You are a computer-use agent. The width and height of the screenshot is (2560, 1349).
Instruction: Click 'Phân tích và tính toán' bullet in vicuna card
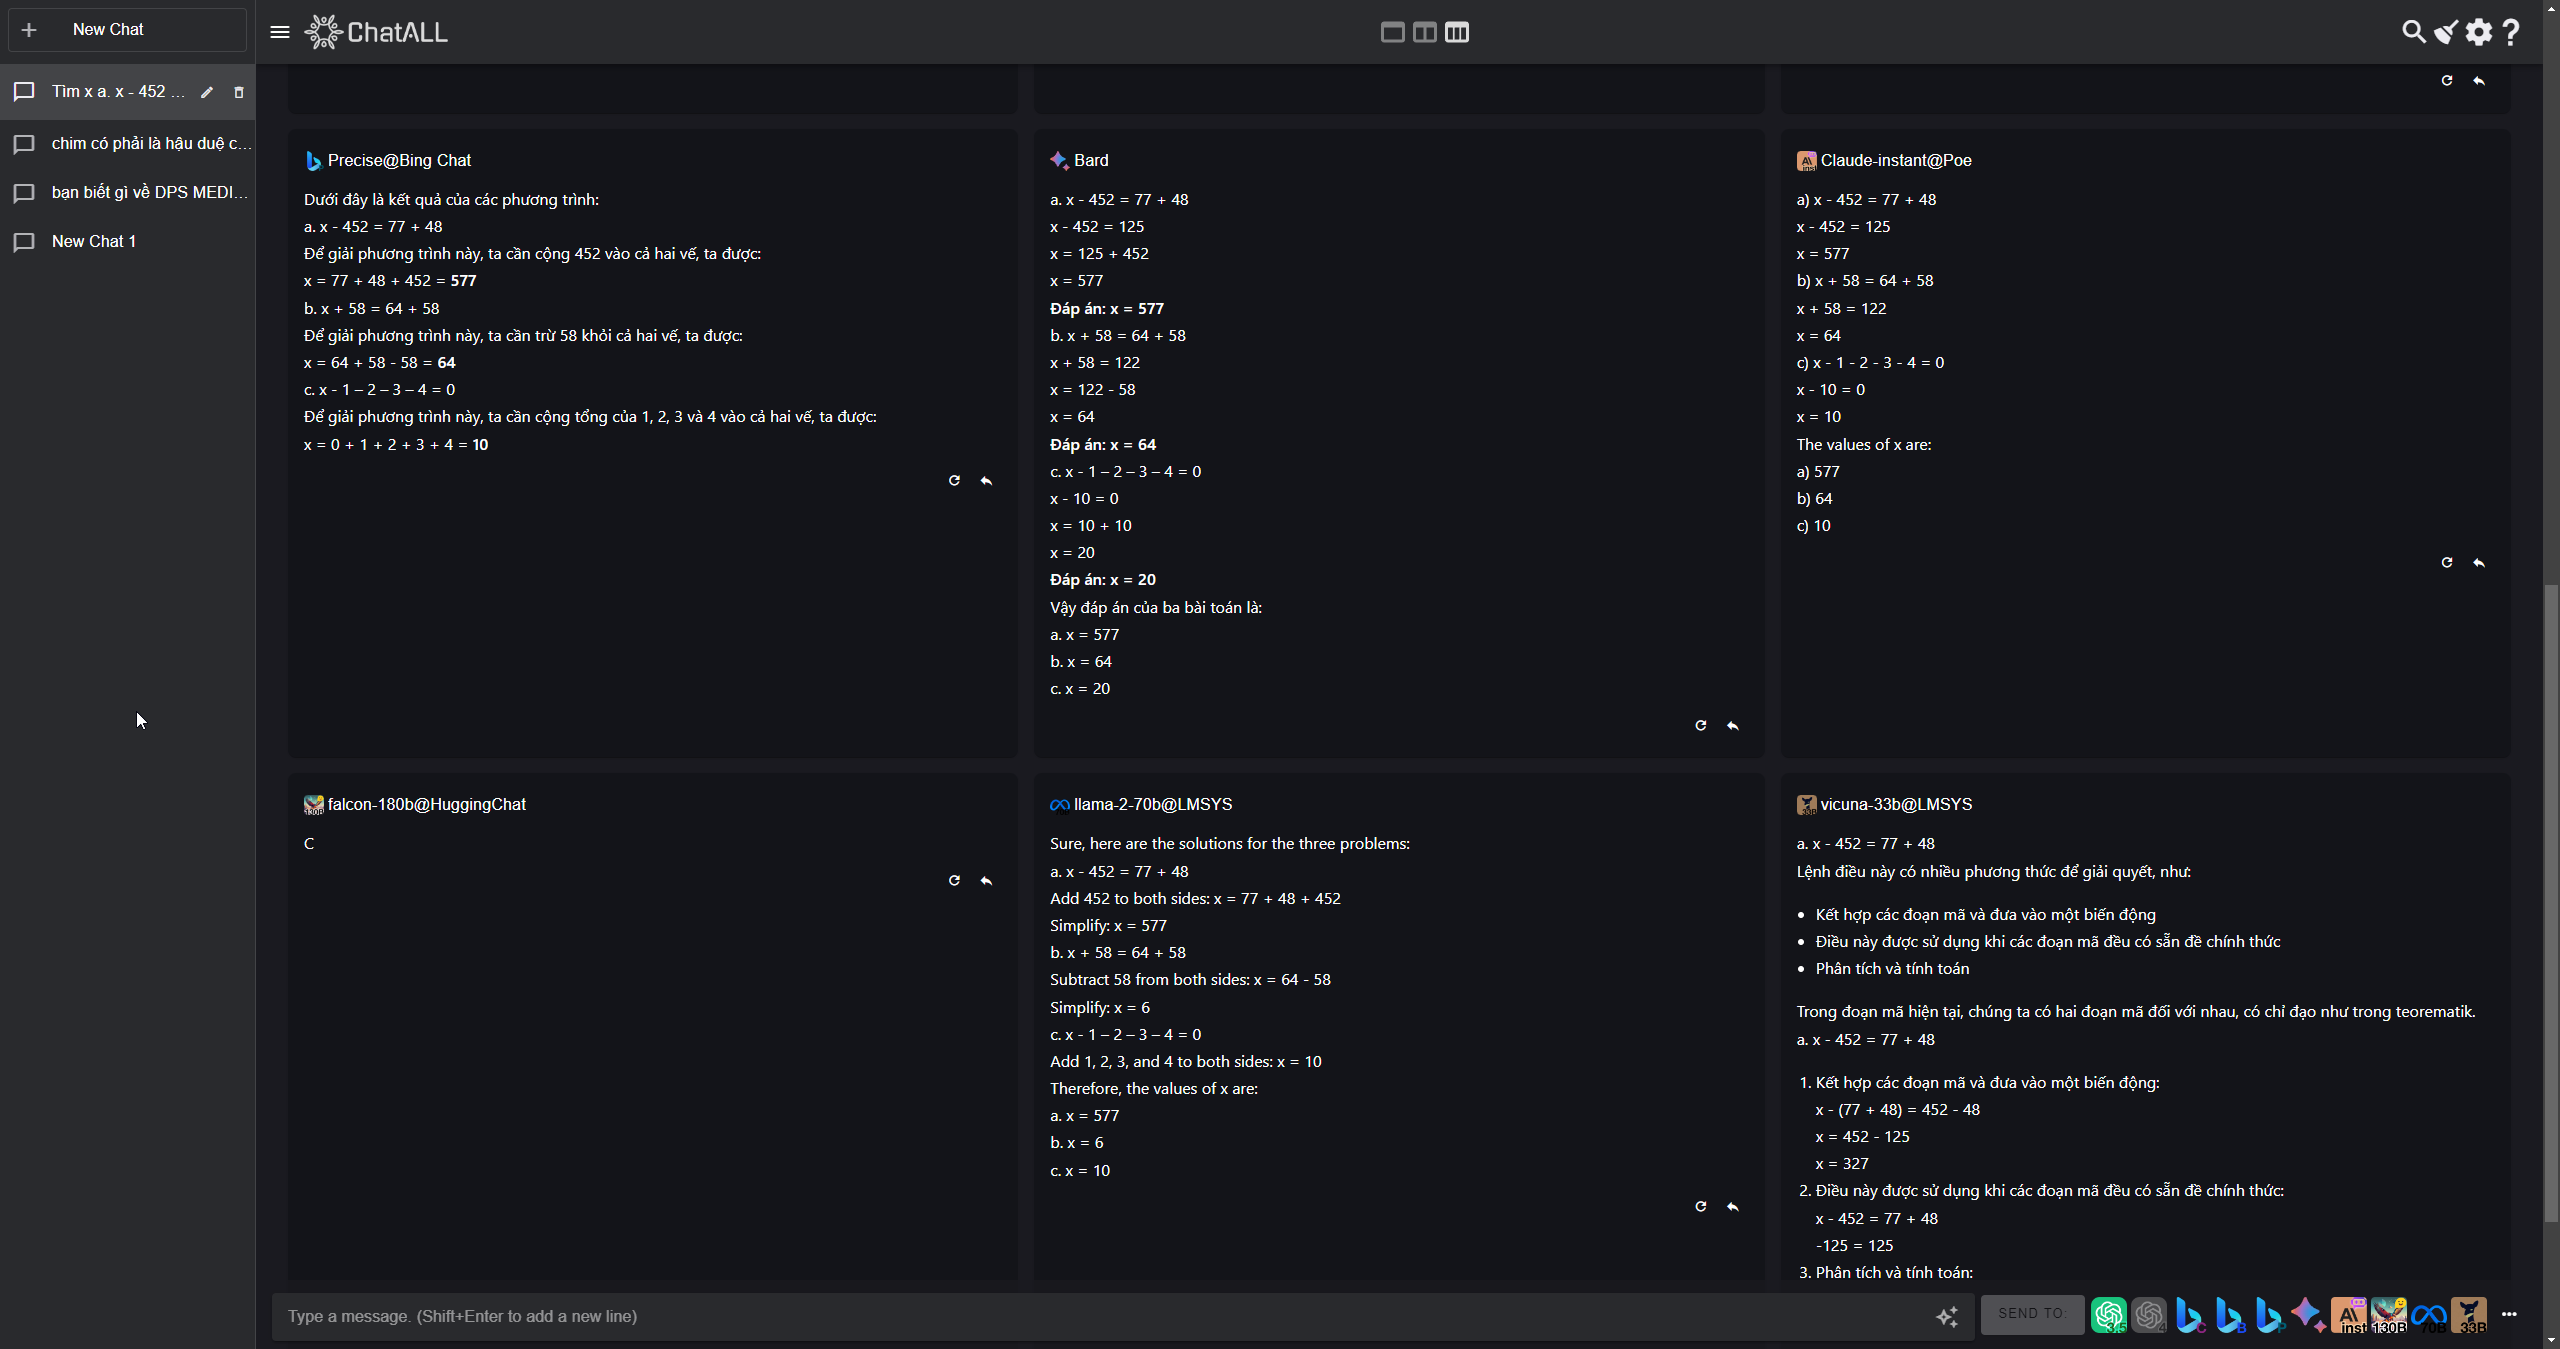pos(1892,968)
